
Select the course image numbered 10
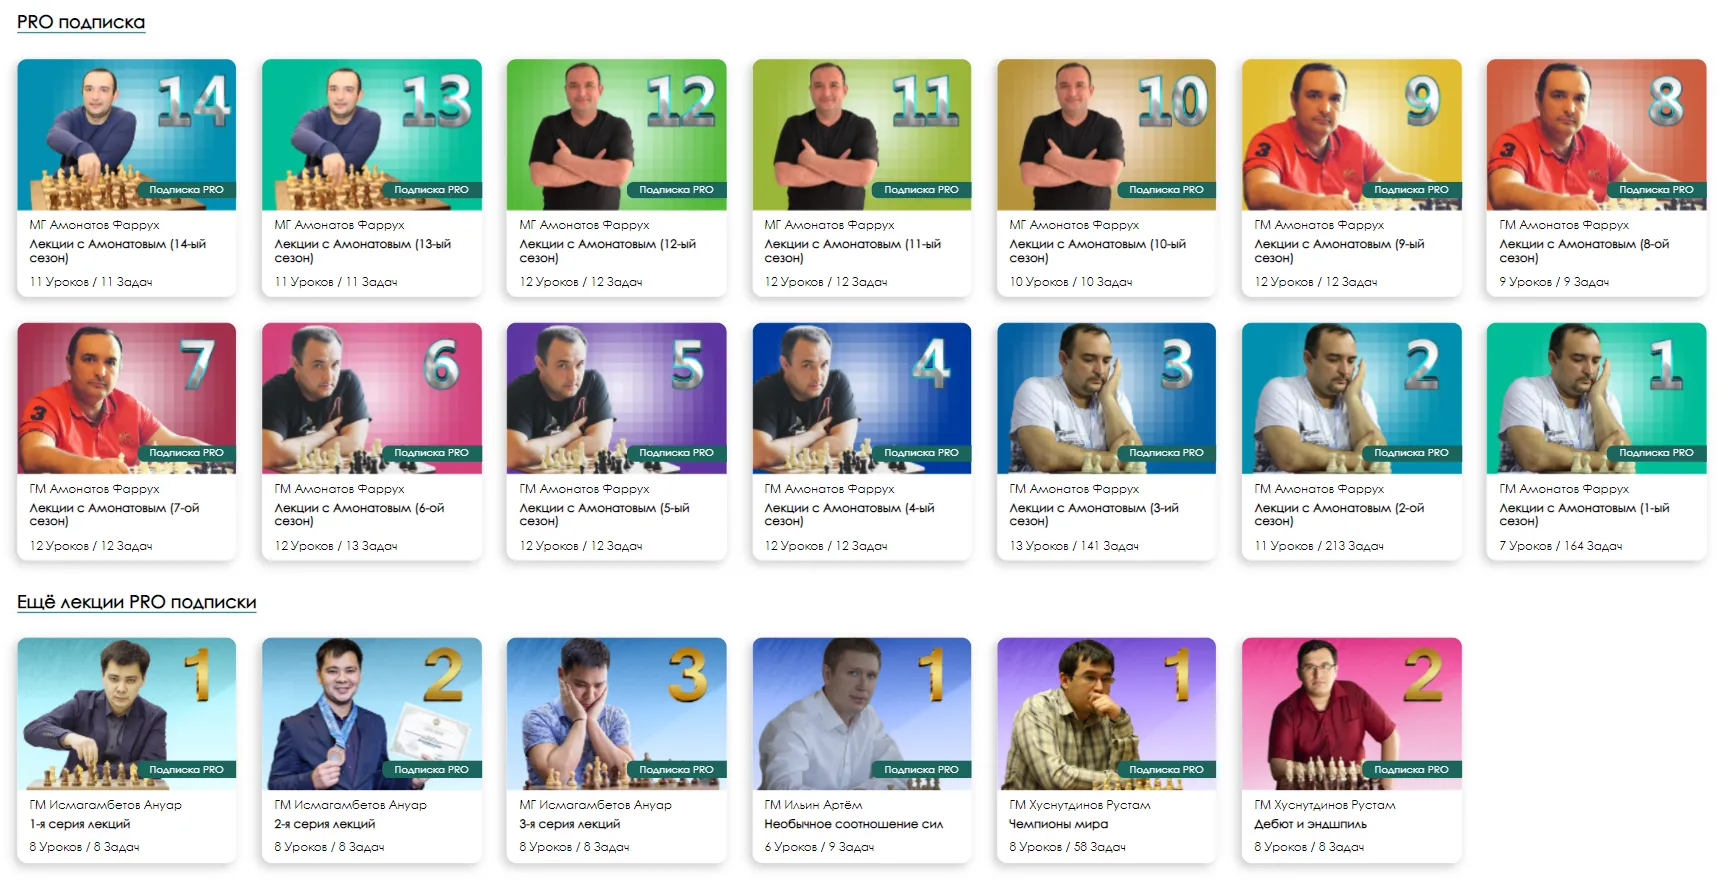(x=1107, y=134)
